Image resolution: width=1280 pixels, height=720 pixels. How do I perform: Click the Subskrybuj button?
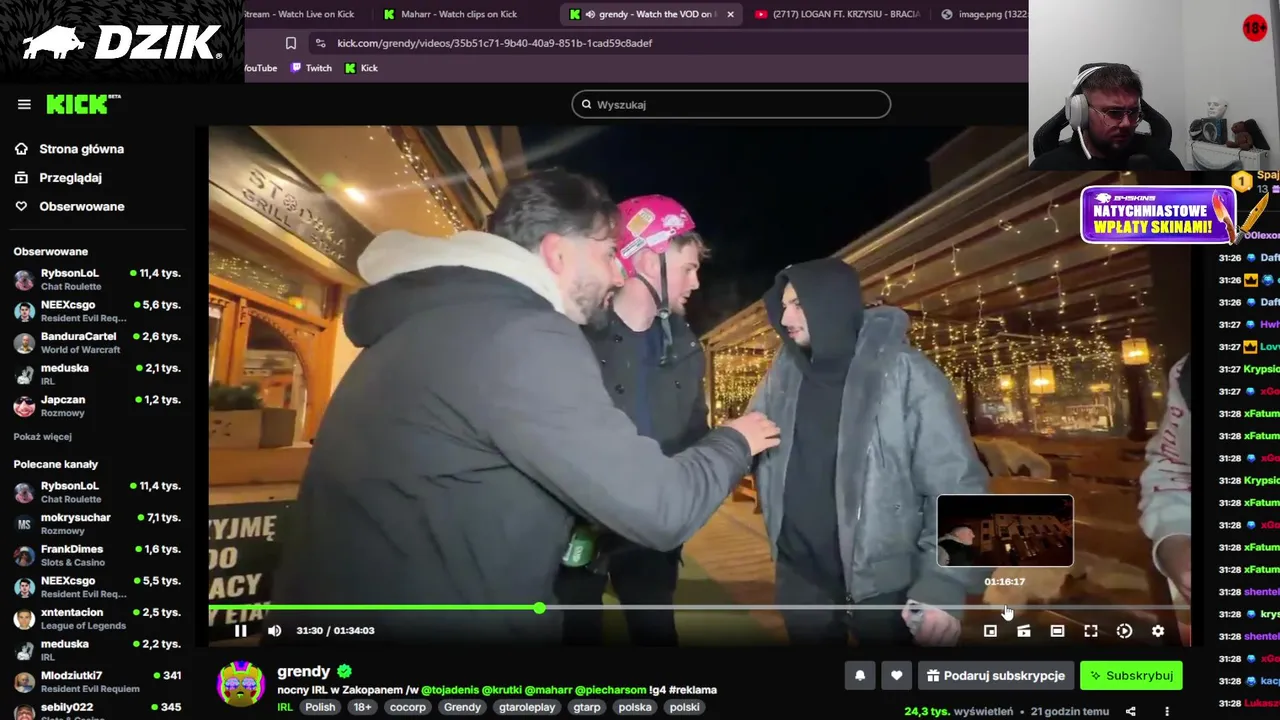tap(1132, 676)
